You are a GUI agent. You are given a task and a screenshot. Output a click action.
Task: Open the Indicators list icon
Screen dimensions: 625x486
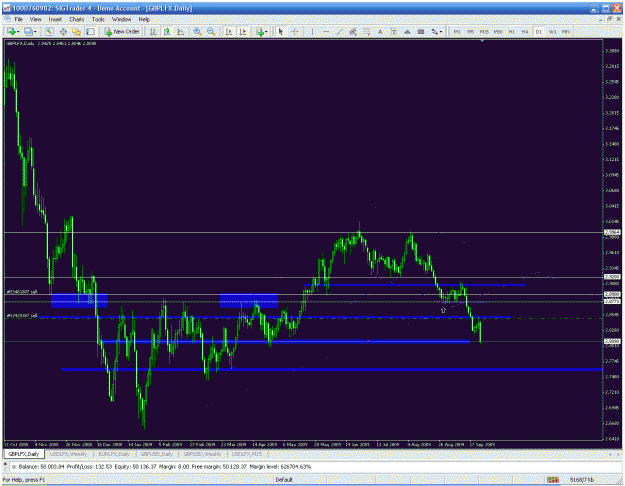[260, 31]
